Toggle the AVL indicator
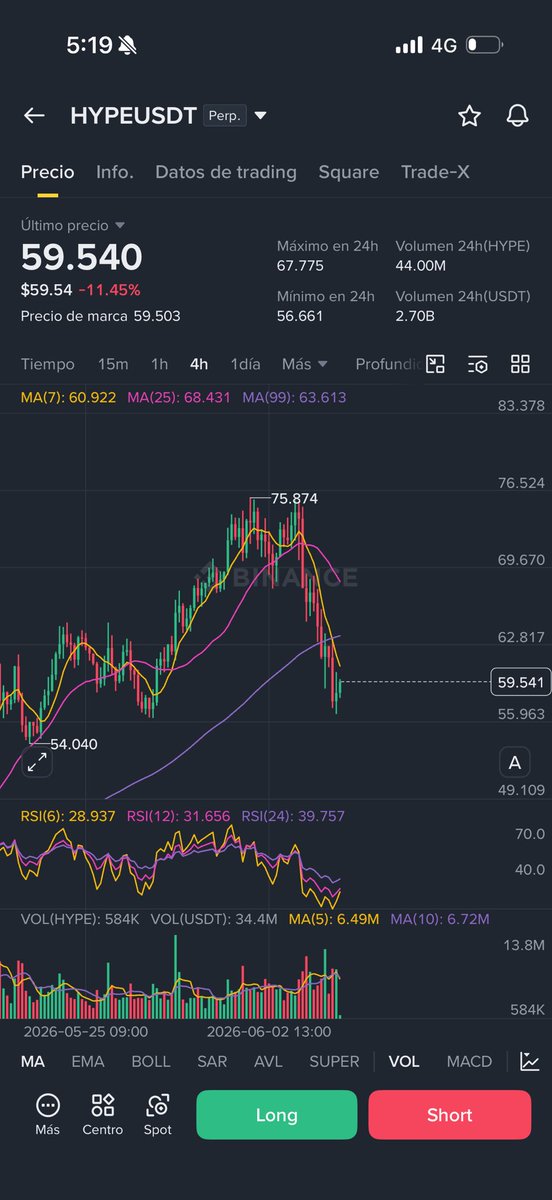 pos(268,1062)
